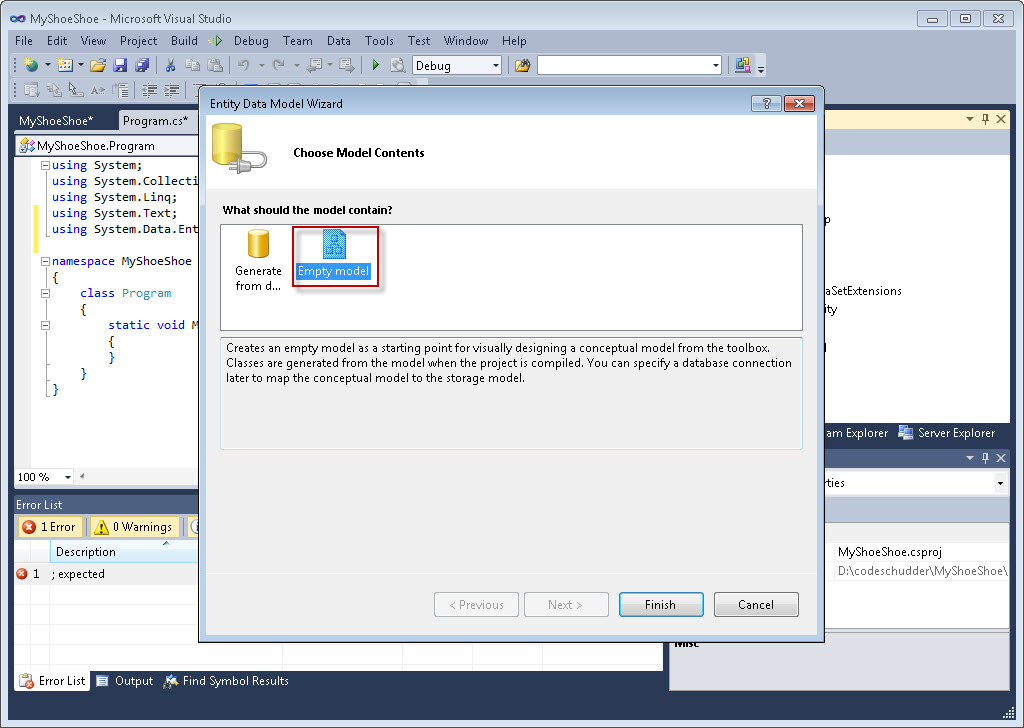Click the New Project toolbar icon
Viewport: 1024px width, 728px height.
coord(30,65)
